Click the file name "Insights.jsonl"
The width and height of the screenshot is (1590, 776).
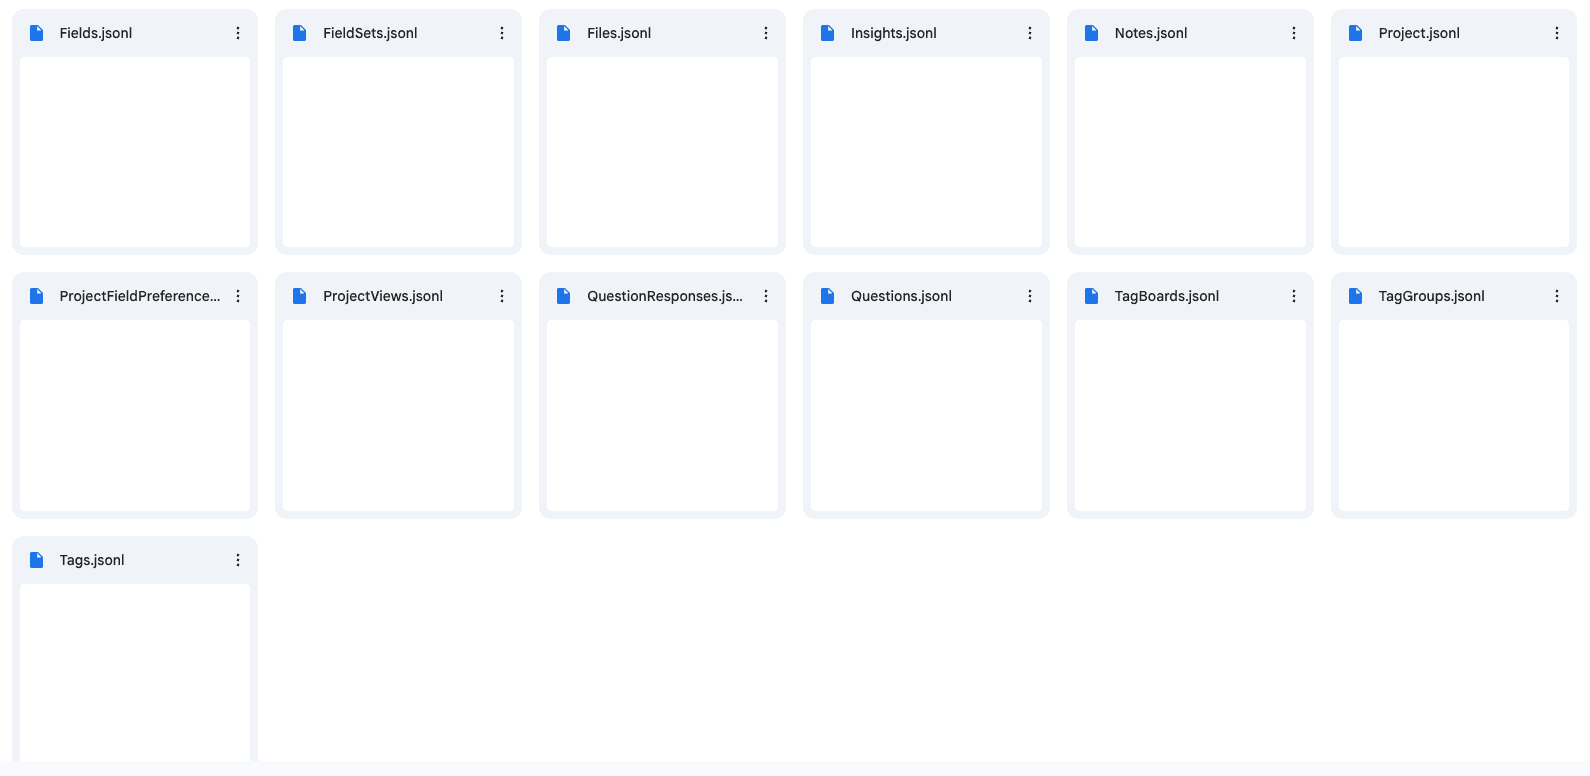(894, 33)
